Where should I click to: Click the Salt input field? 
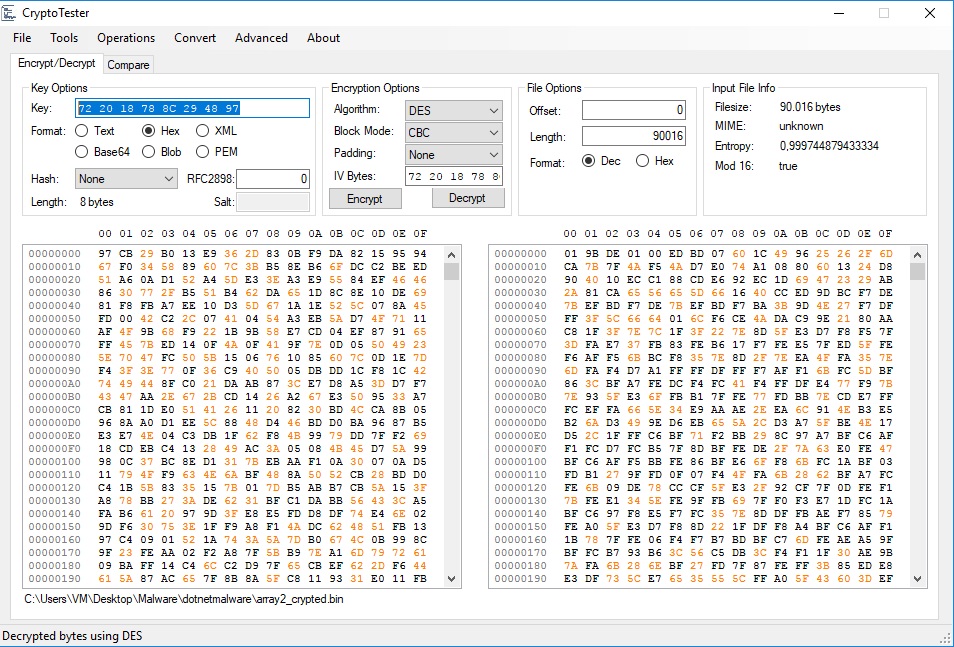click(273, 202)
